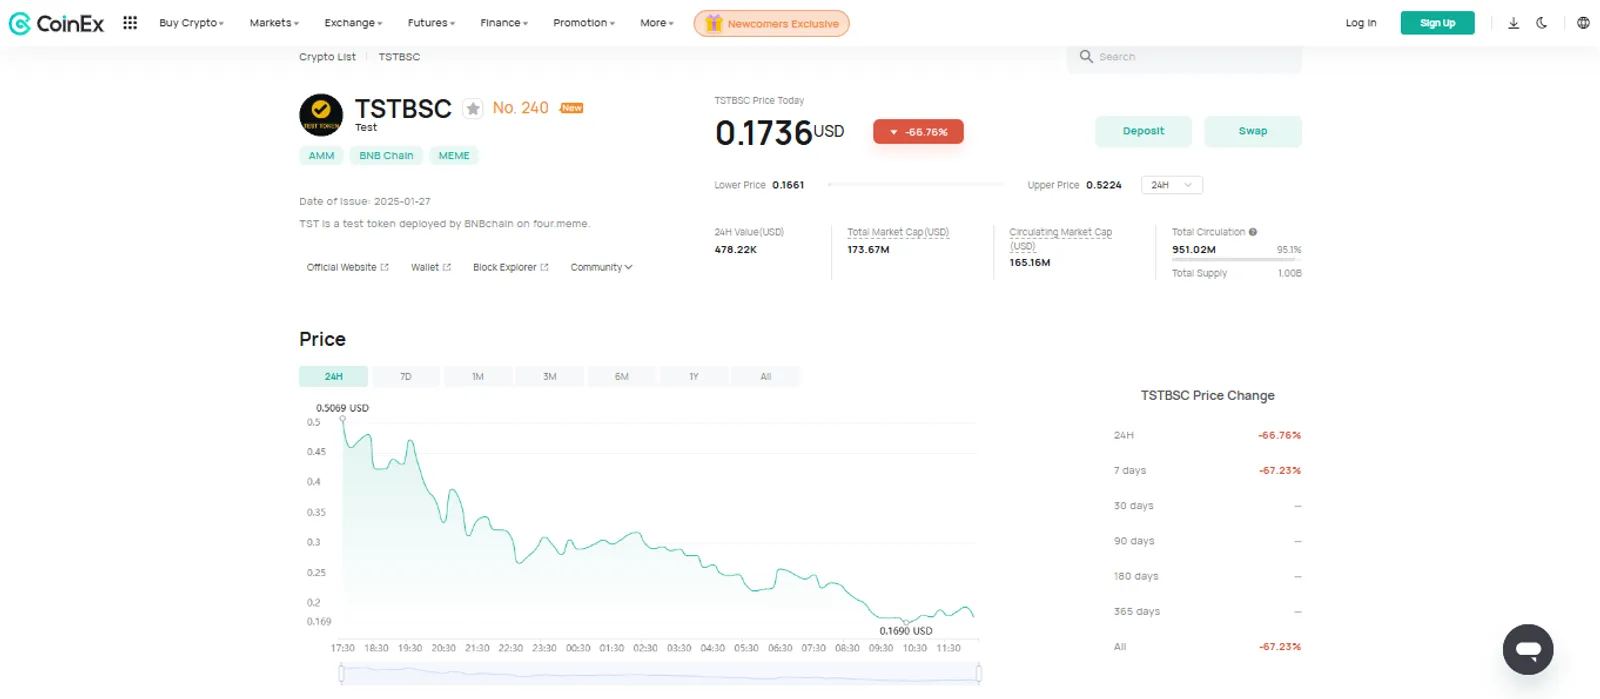The width and height of the screenshot is (1600, 699).
Task: Click the -66.76% price change badge
Action: click(x=918, y=132)
